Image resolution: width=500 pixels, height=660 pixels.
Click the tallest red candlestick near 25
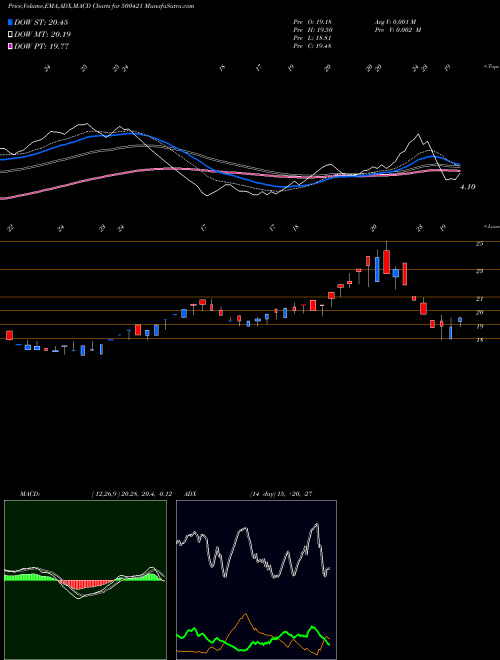tap(386, 262)
